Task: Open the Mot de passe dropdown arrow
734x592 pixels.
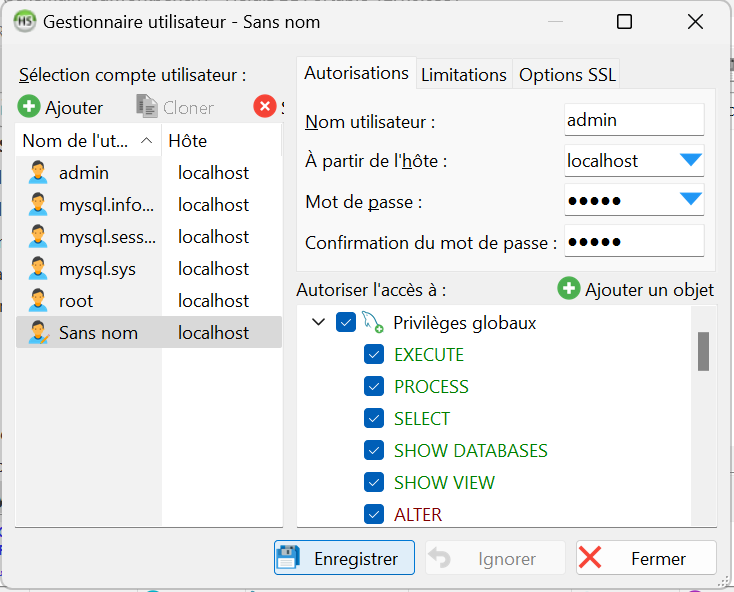Action: (x=691, y=200)
